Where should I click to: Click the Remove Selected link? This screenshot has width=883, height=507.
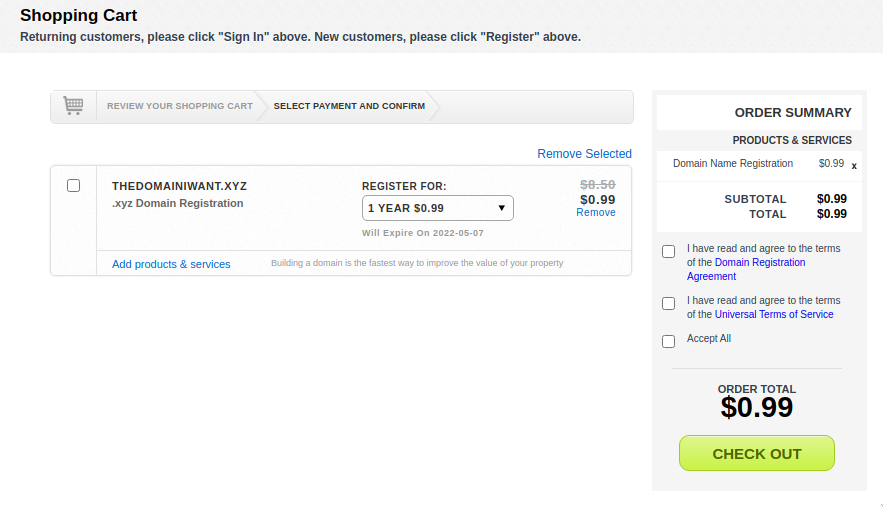coord(584,154)
